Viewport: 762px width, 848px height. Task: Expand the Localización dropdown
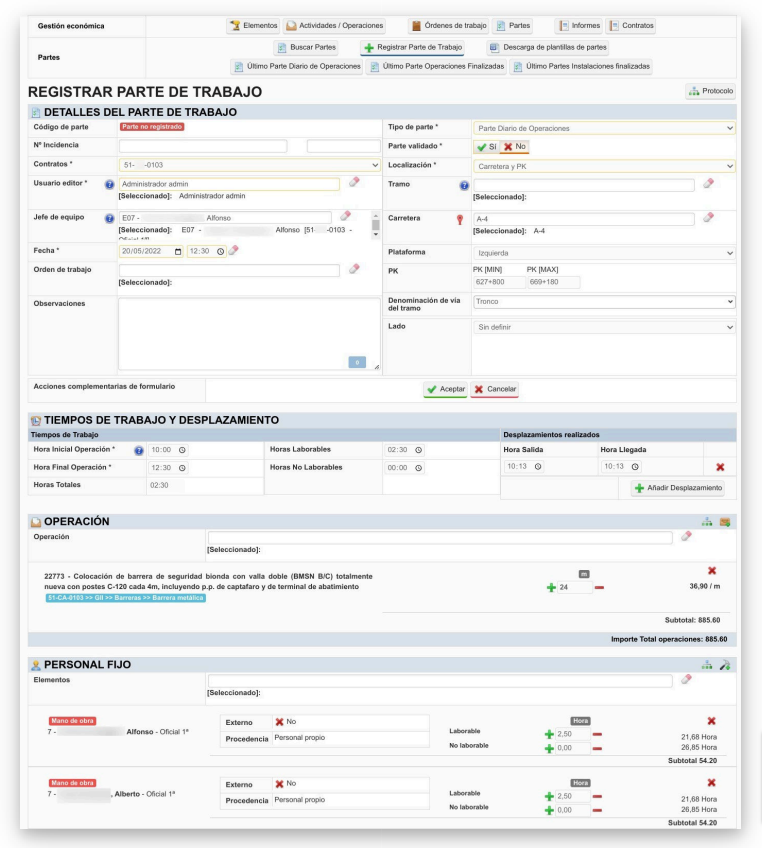(x=604, y=166)
